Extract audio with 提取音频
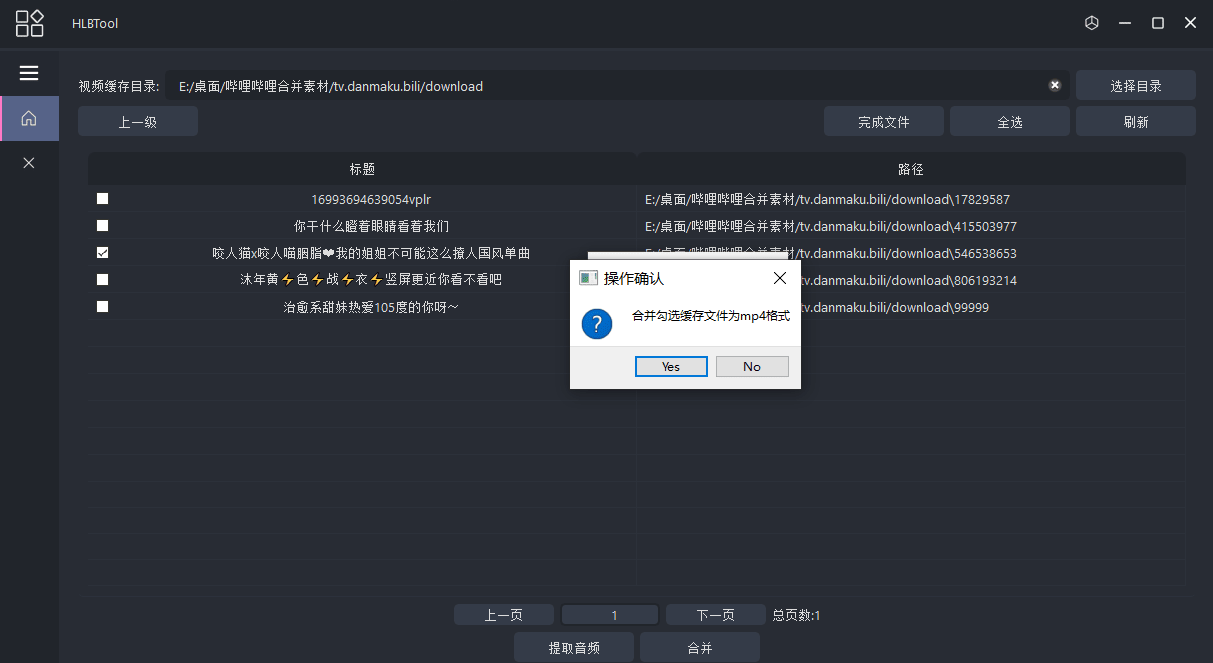 (x=573, y=647)
